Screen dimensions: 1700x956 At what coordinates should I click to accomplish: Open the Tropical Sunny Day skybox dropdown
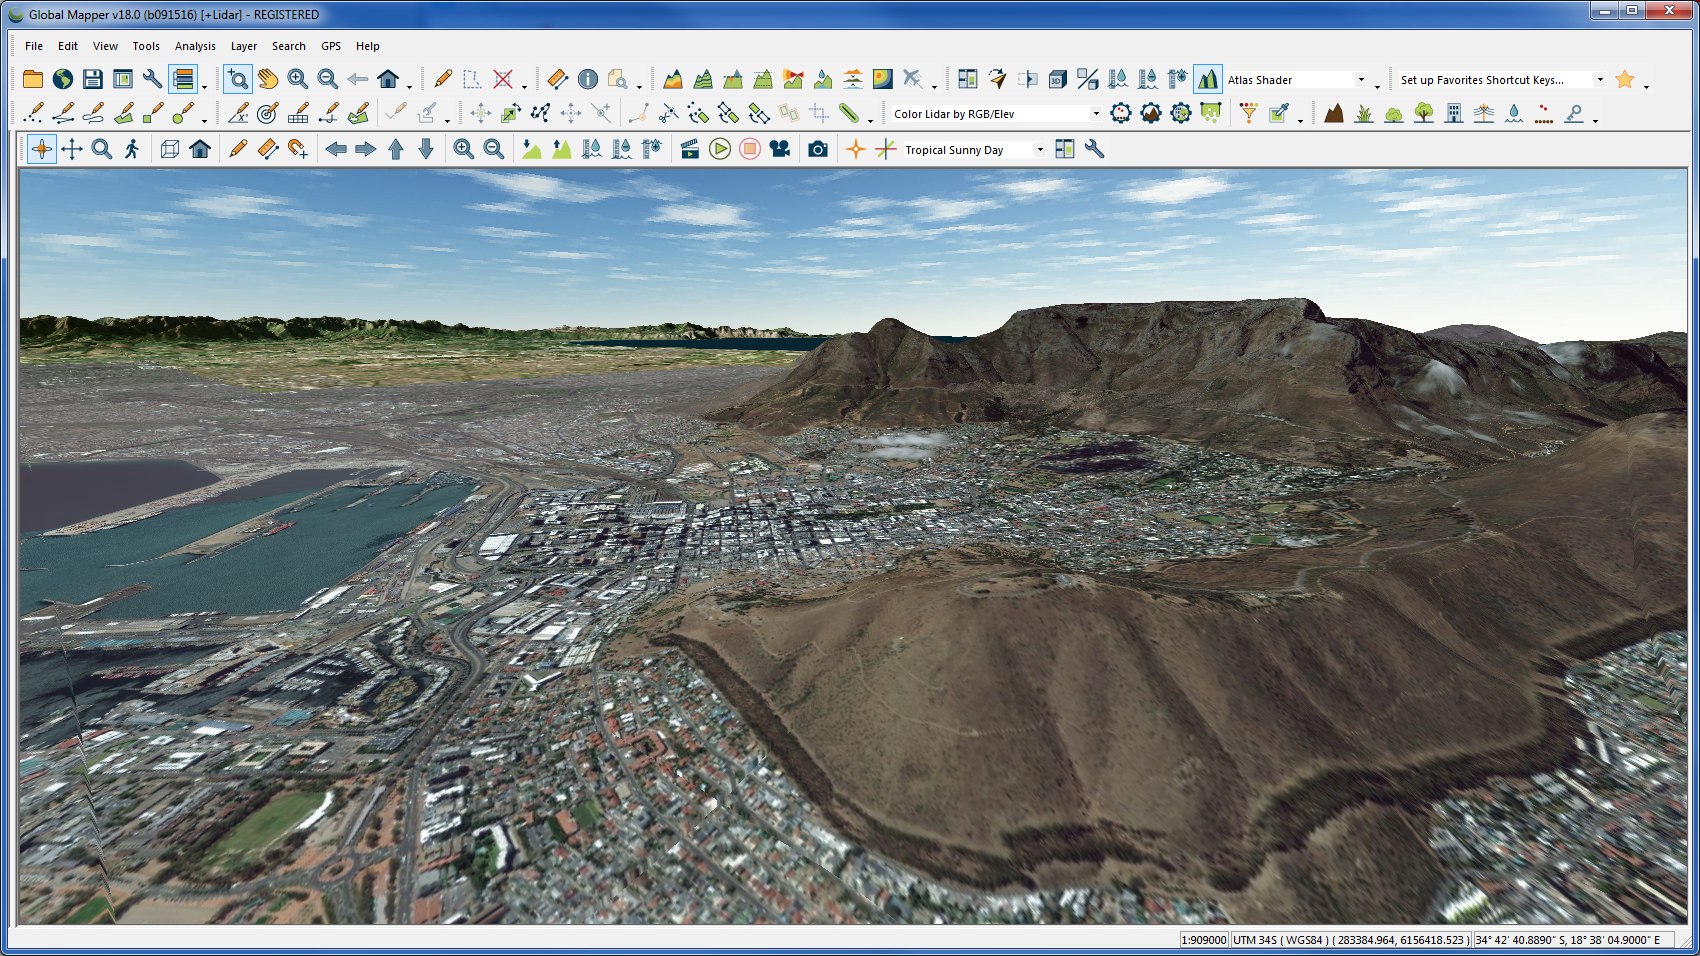[1040, 150]
